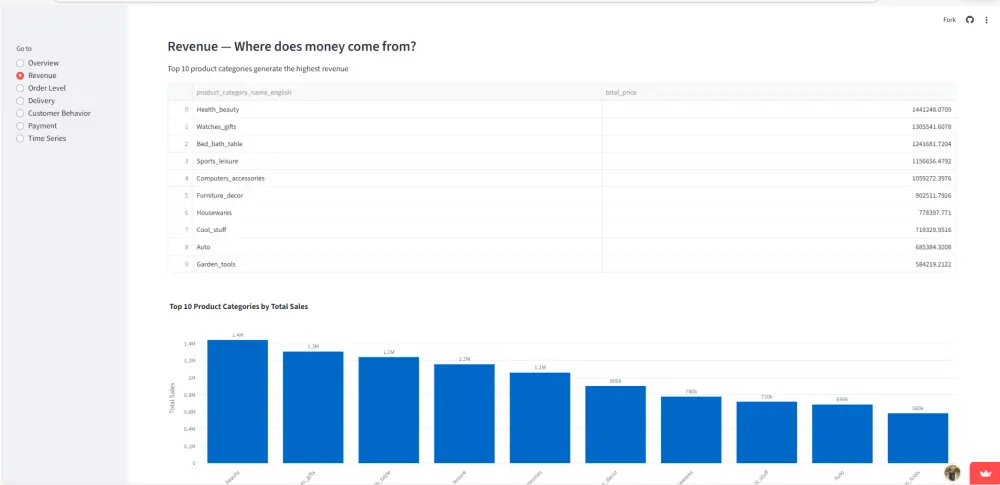The width and height of the screenshot is (1000, 485).
Task: Click the red Streamlit crown badge
Action: click(985, 474)
